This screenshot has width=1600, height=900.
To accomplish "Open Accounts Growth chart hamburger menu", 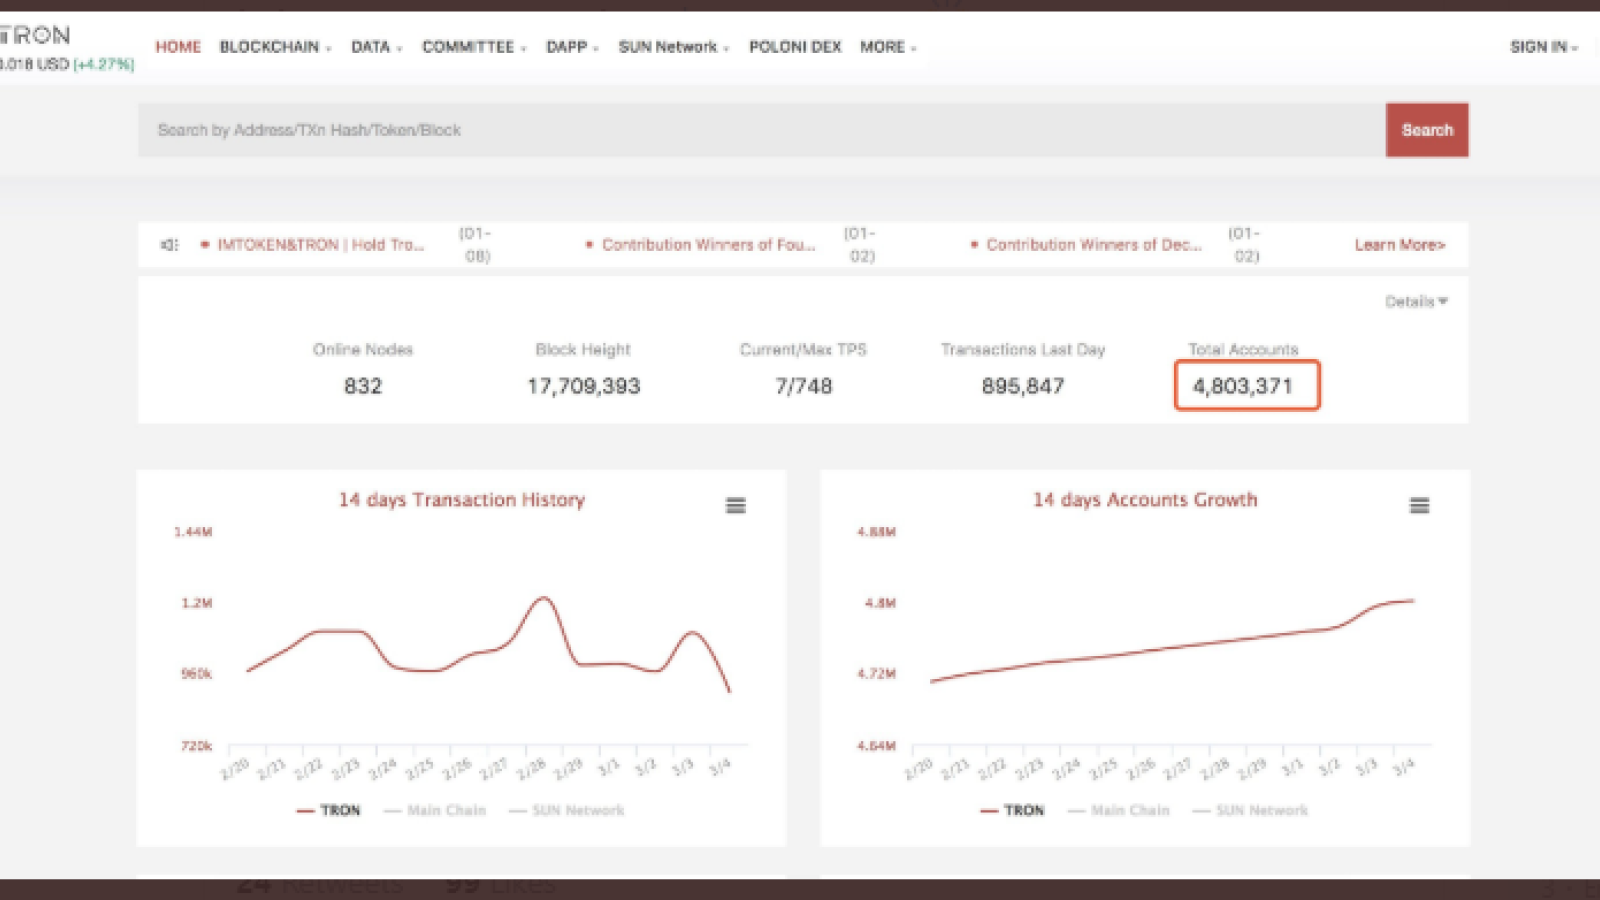I will (x=1419, y=506).
